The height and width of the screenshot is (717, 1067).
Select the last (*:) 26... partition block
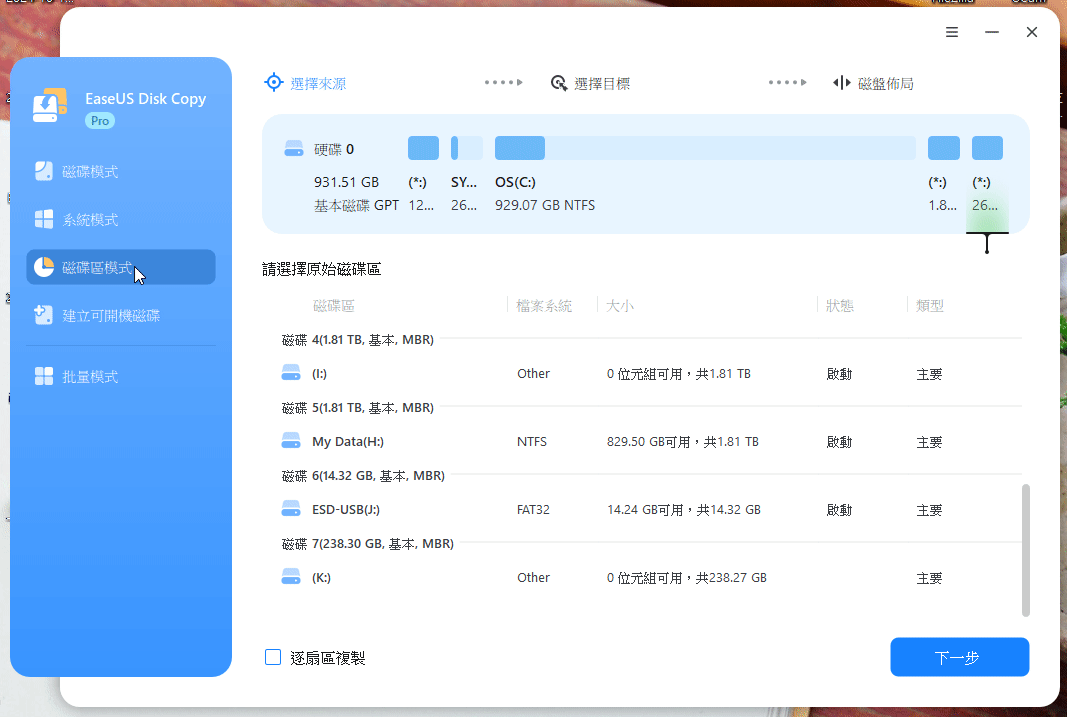pos(987,148)
